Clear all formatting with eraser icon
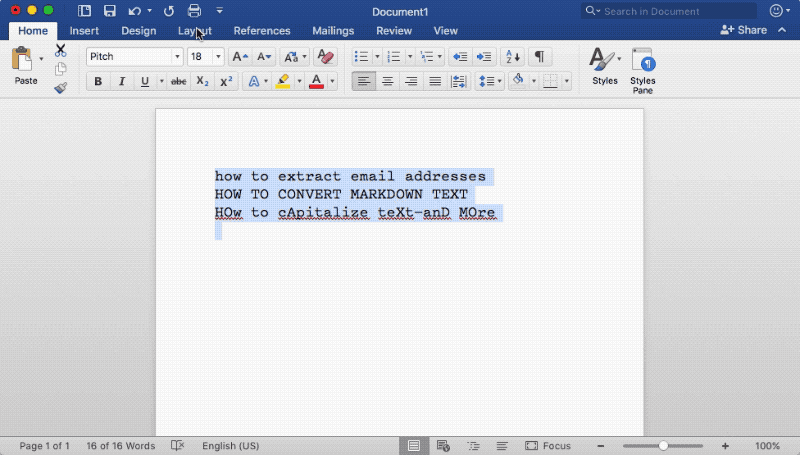 pos(325,57)
